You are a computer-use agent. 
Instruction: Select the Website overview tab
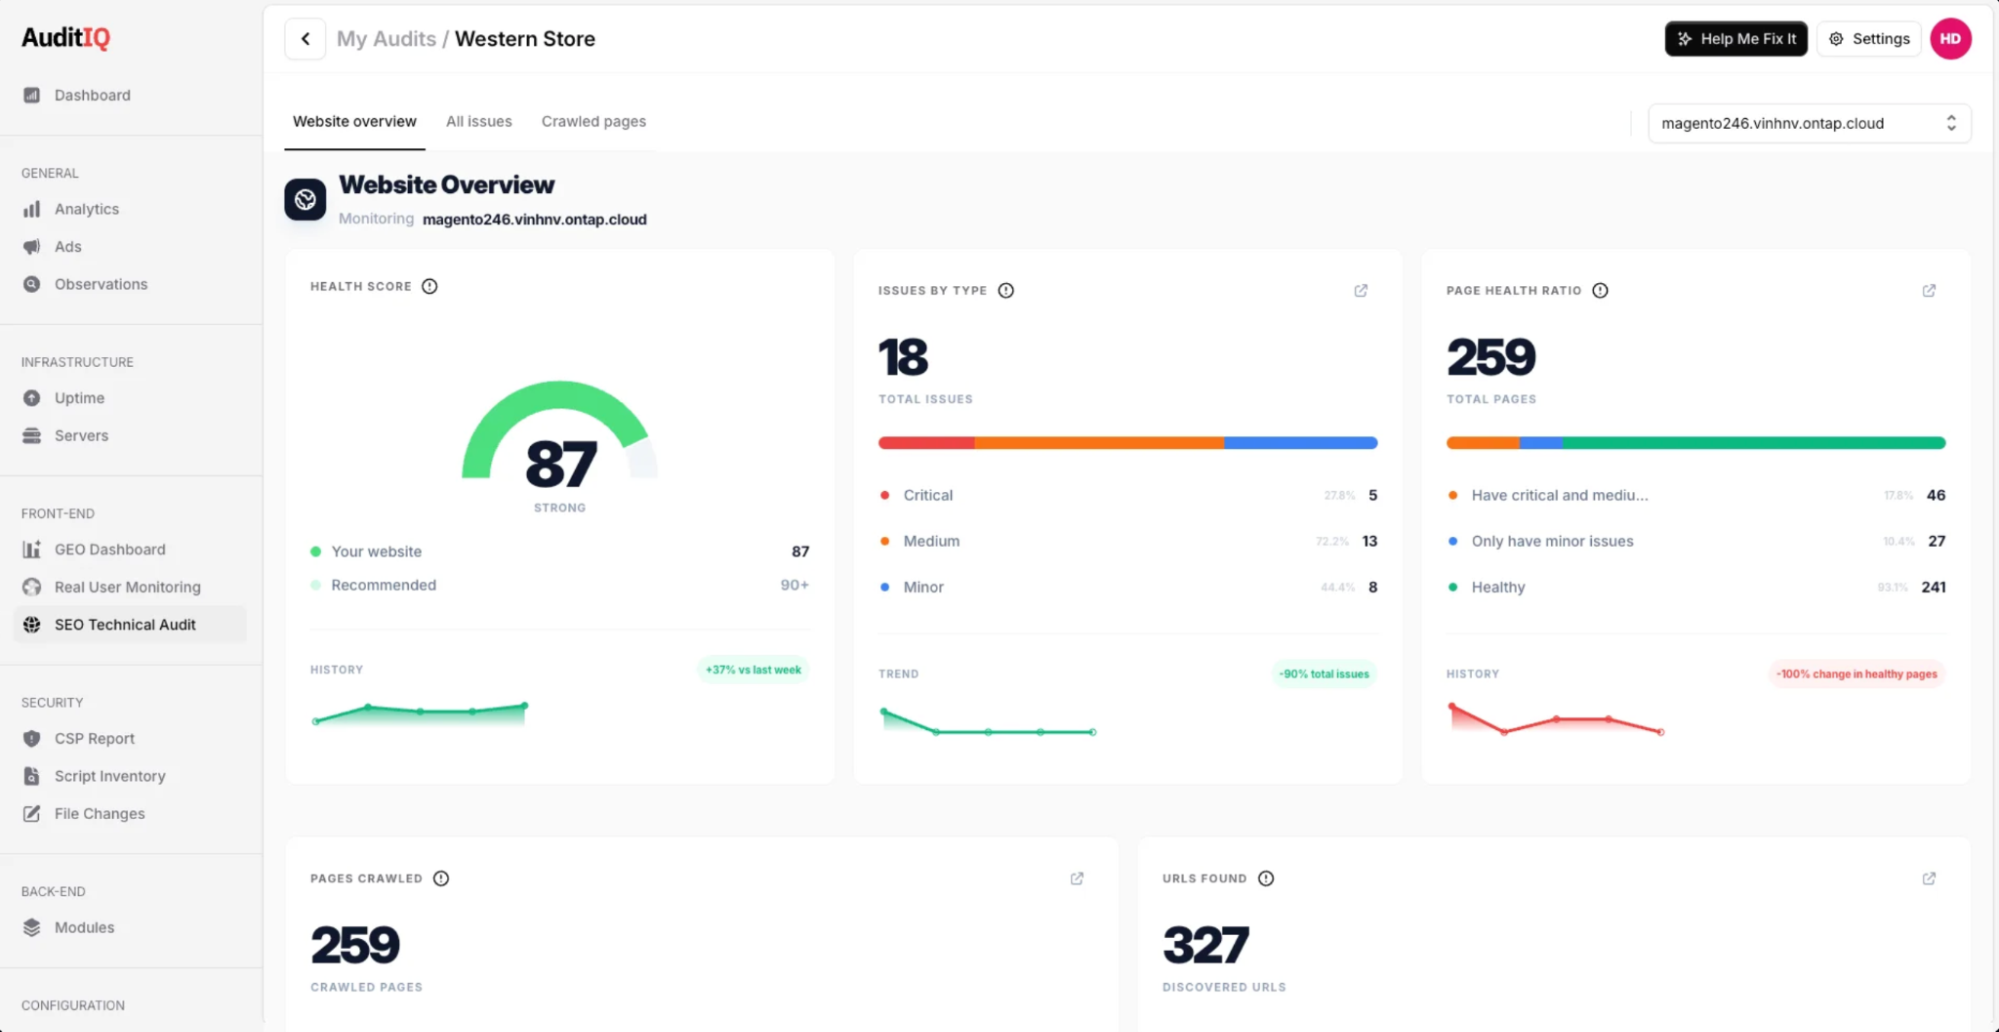355,121
